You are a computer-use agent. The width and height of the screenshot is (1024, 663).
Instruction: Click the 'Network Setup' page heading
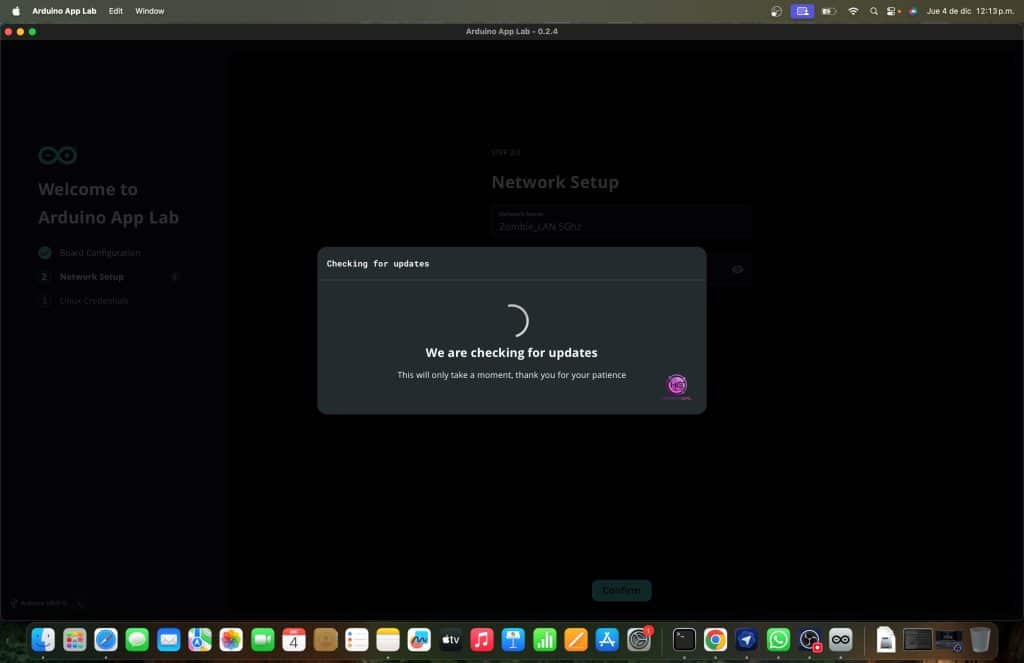tap(555, 182)
